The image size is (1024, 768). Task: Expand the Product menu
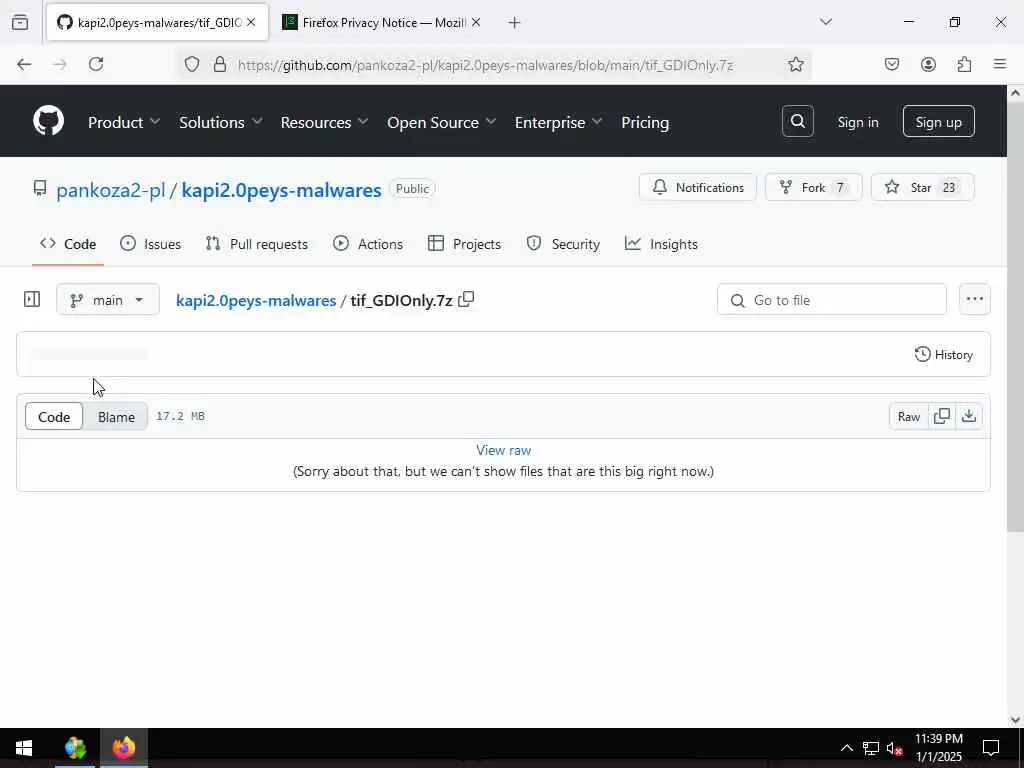tap(123, 122)
